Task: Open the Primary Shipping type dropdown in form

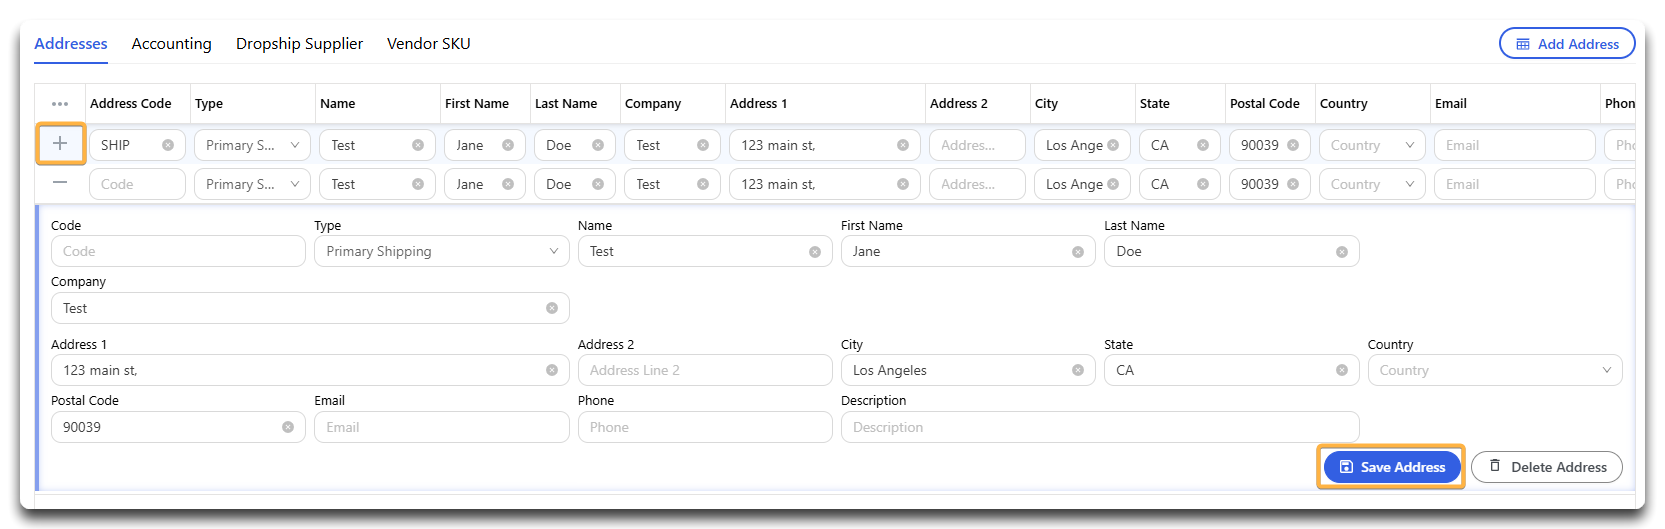Action: tap(442, 251)
